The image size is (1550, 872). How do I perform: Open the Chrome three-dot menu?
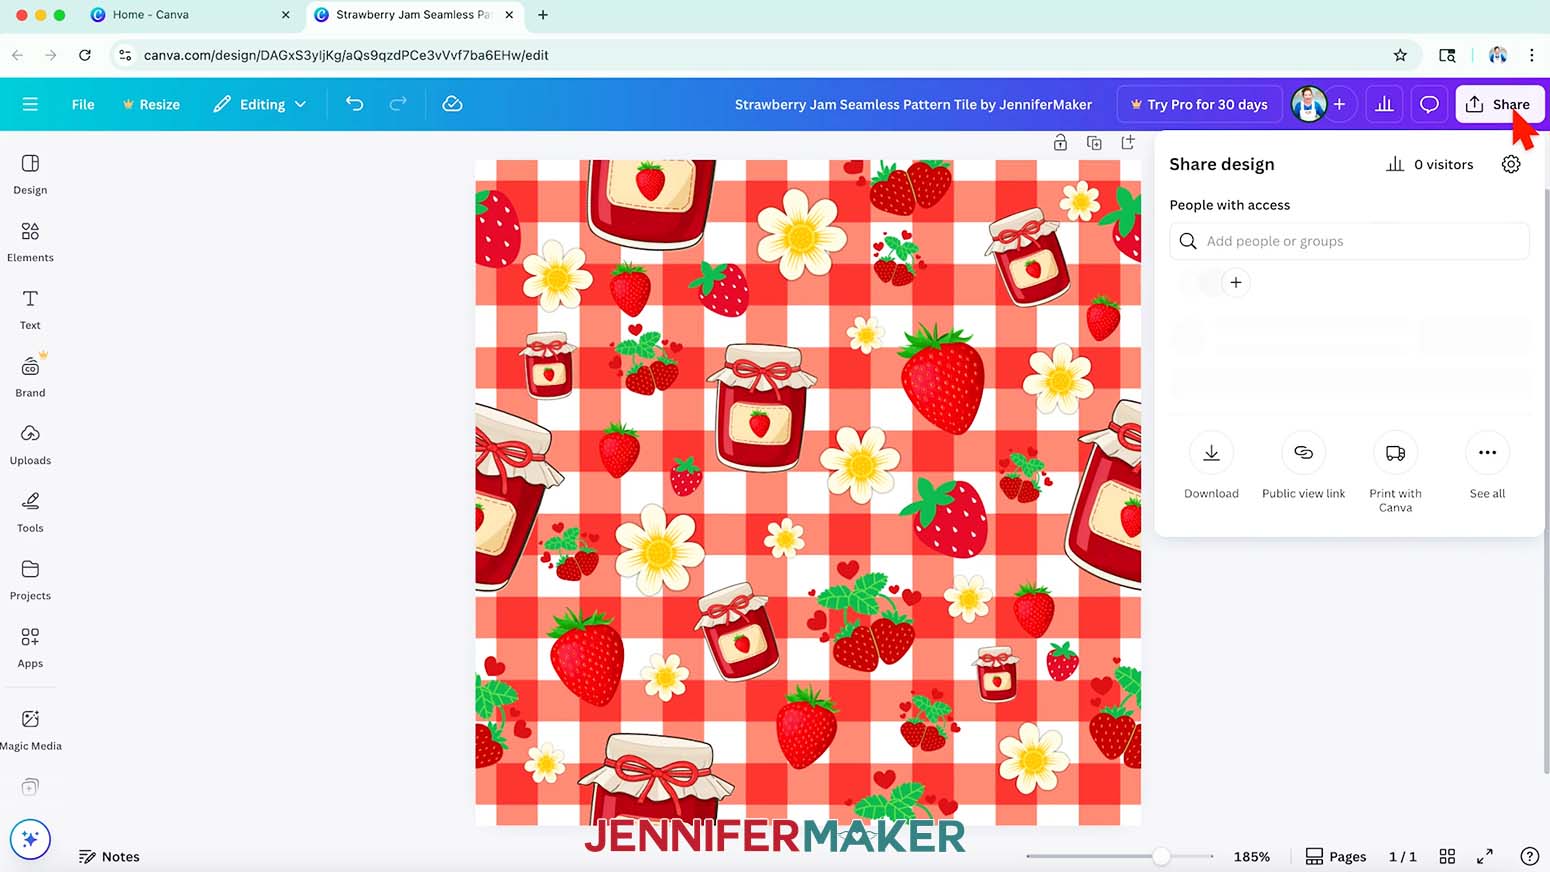[1531, 55]
